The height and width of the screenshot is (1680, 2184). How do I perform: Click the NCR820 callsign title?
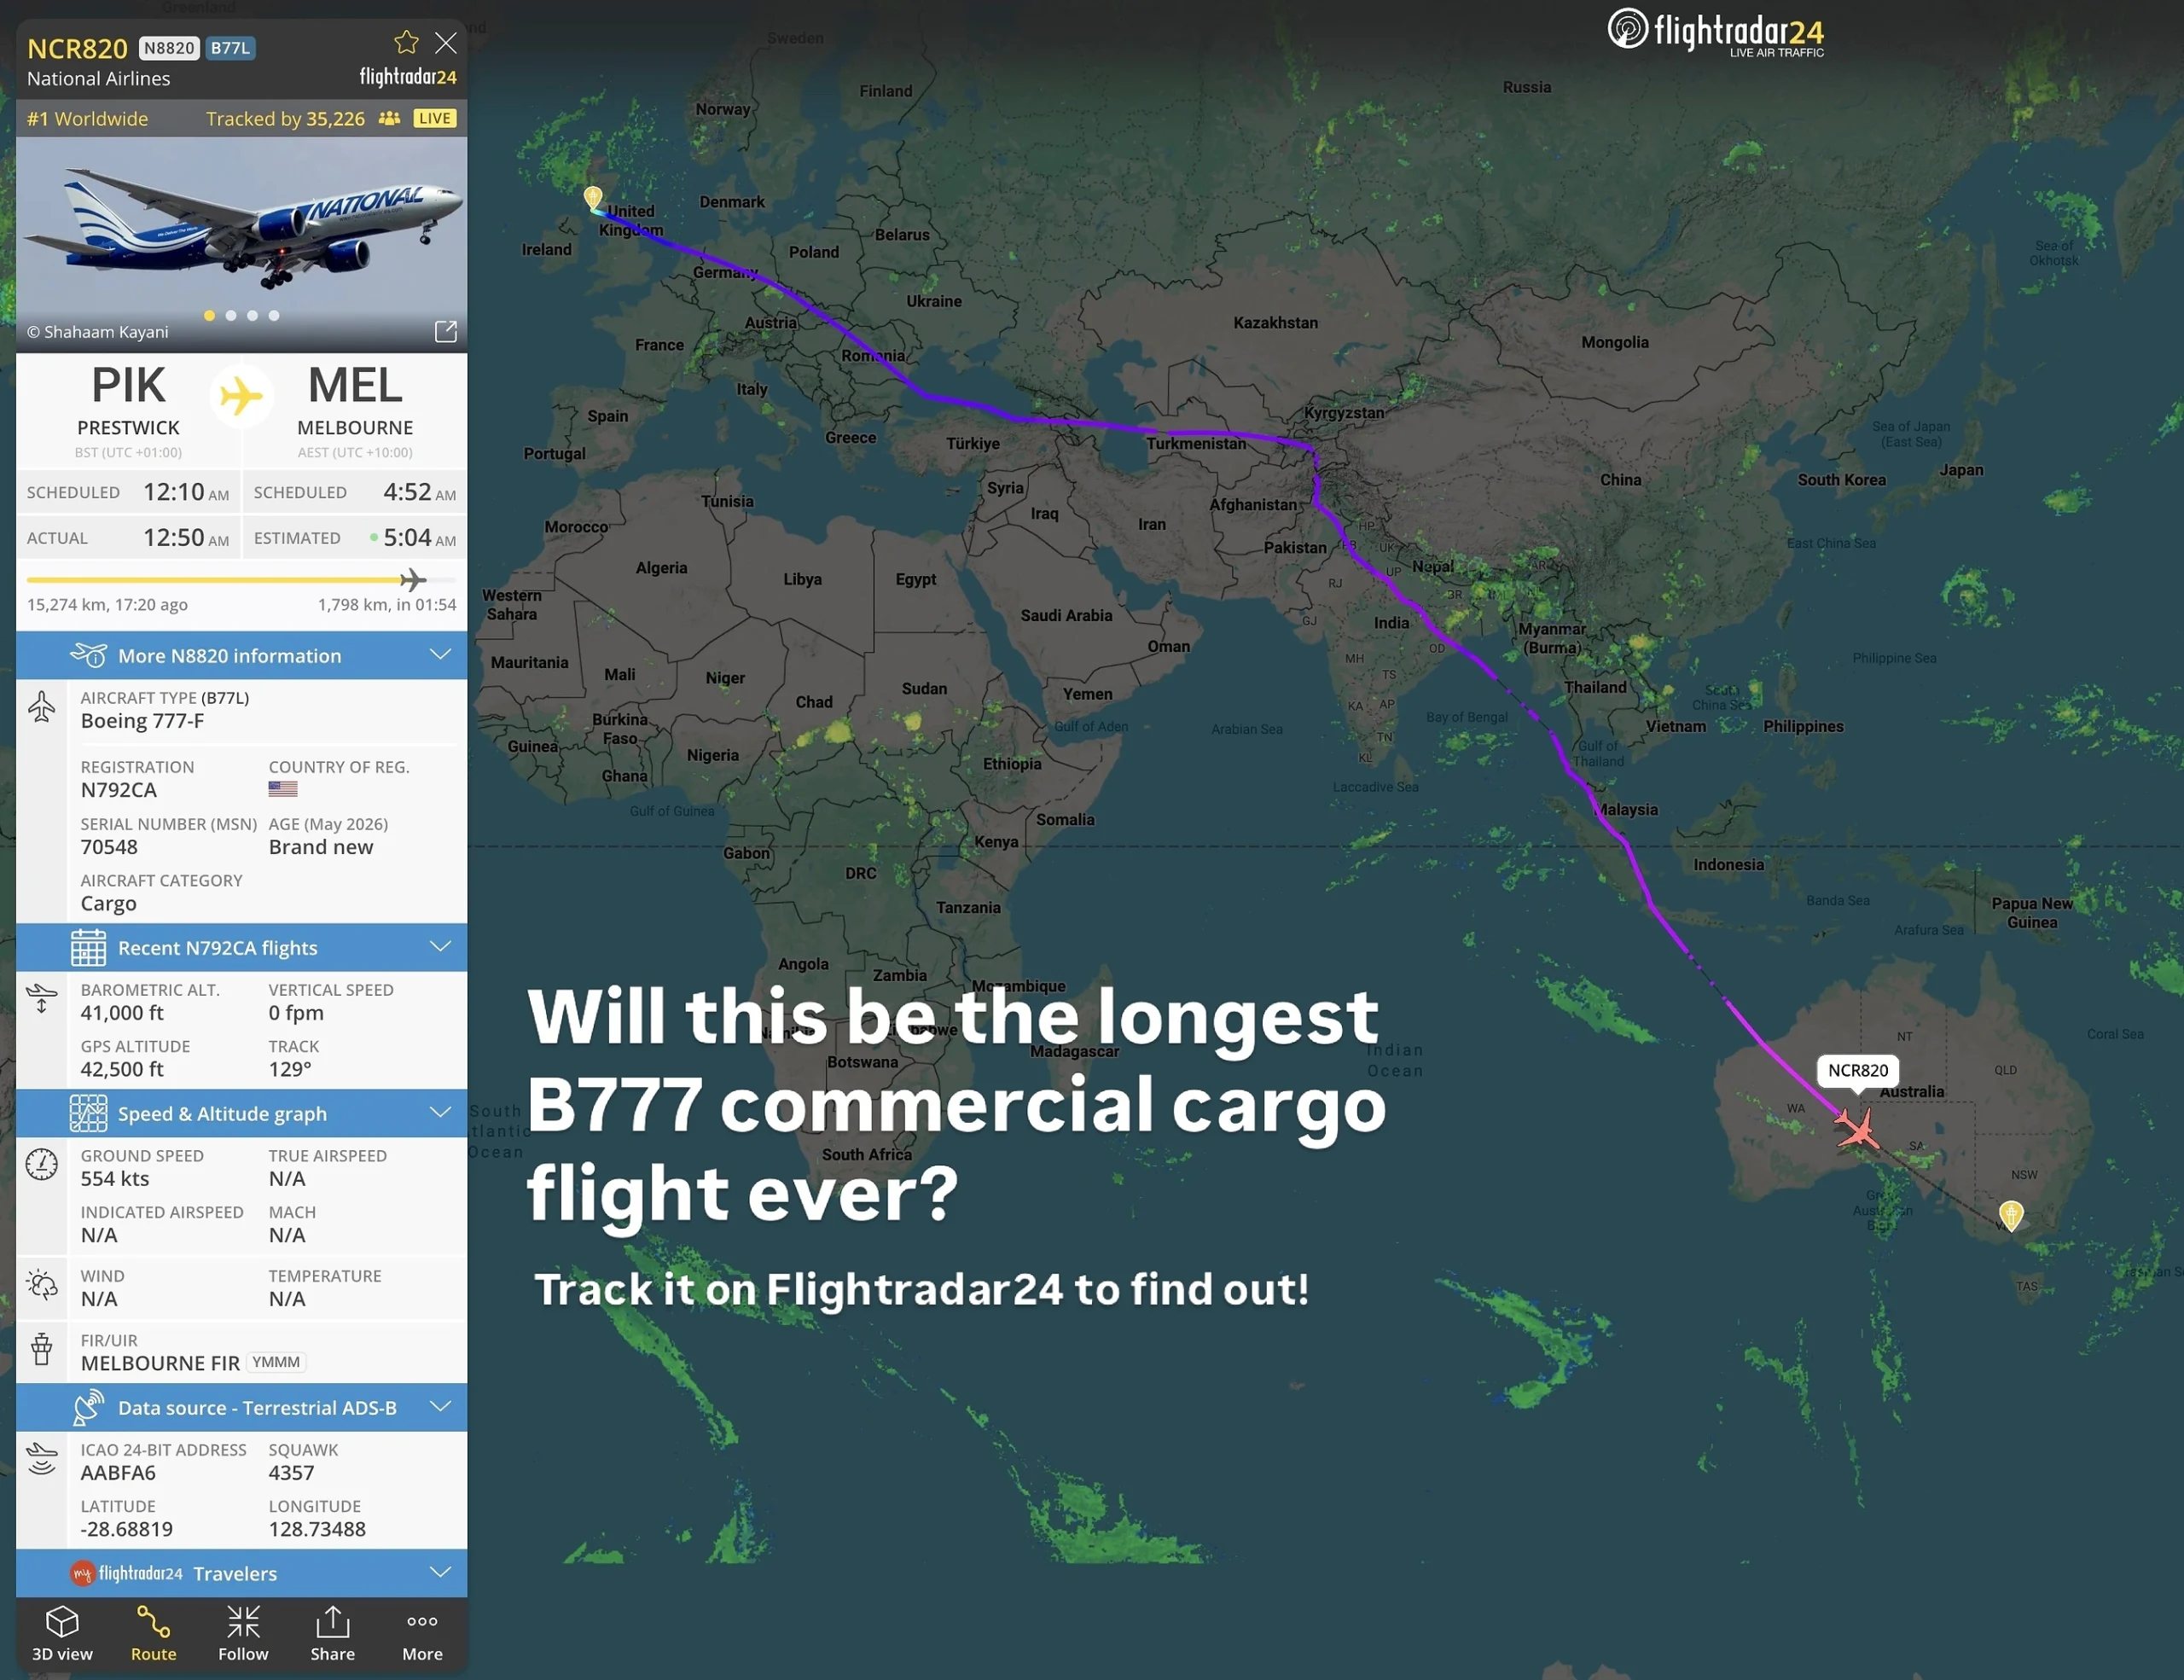pyautogui.click(x=78, y=48)
